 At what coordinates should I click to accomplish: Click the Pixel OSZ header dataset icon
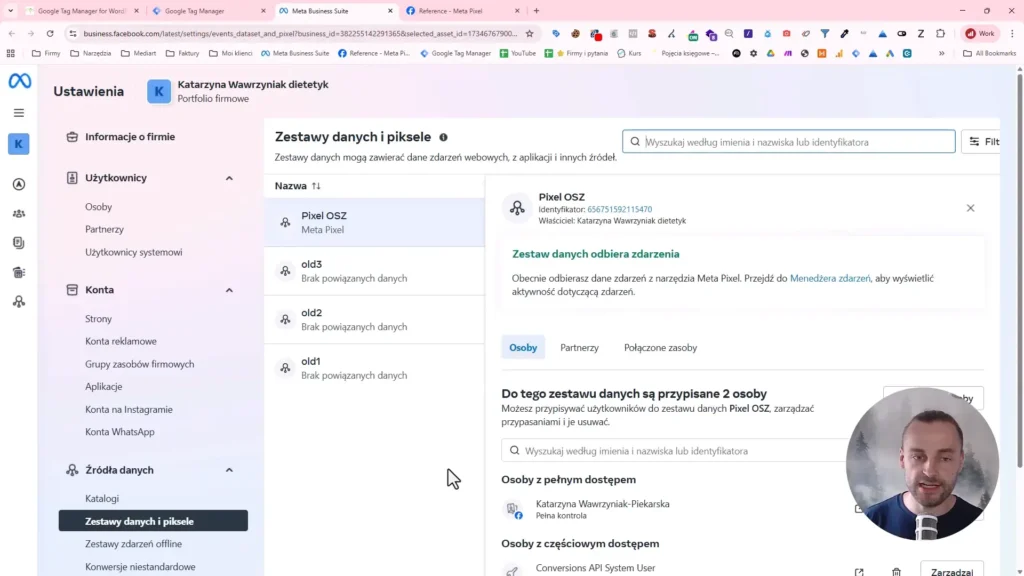point(517,208)
